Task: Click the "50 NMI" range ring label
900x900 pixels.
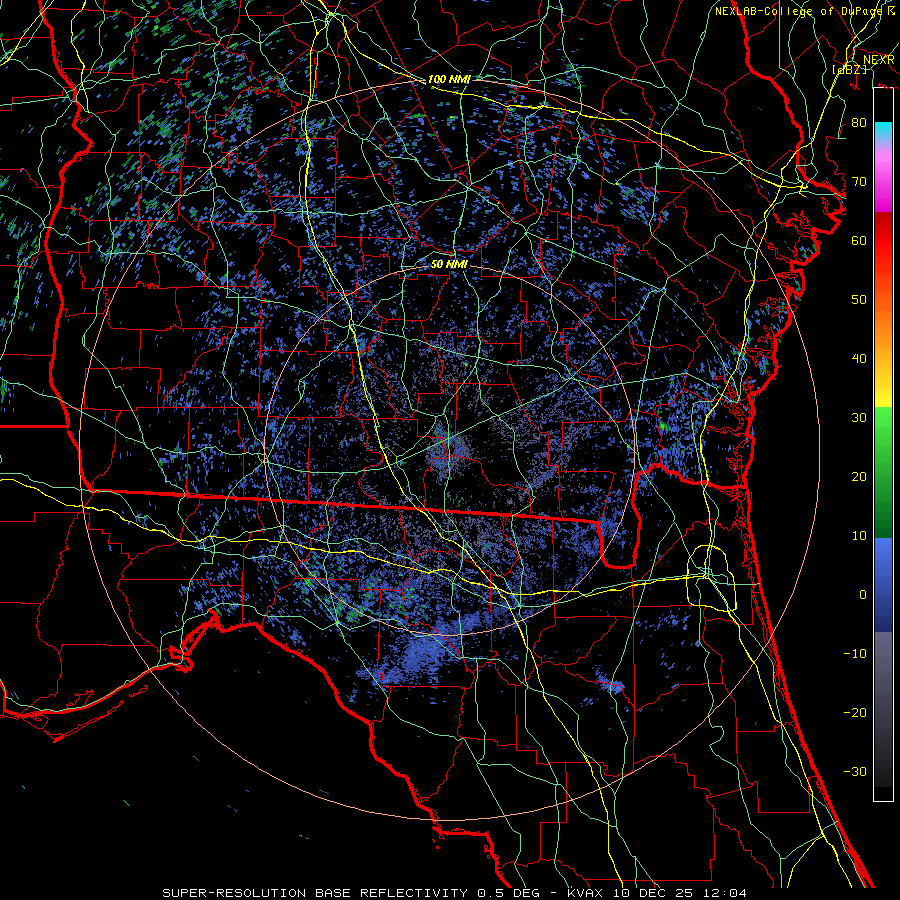Action: point(449,265)
